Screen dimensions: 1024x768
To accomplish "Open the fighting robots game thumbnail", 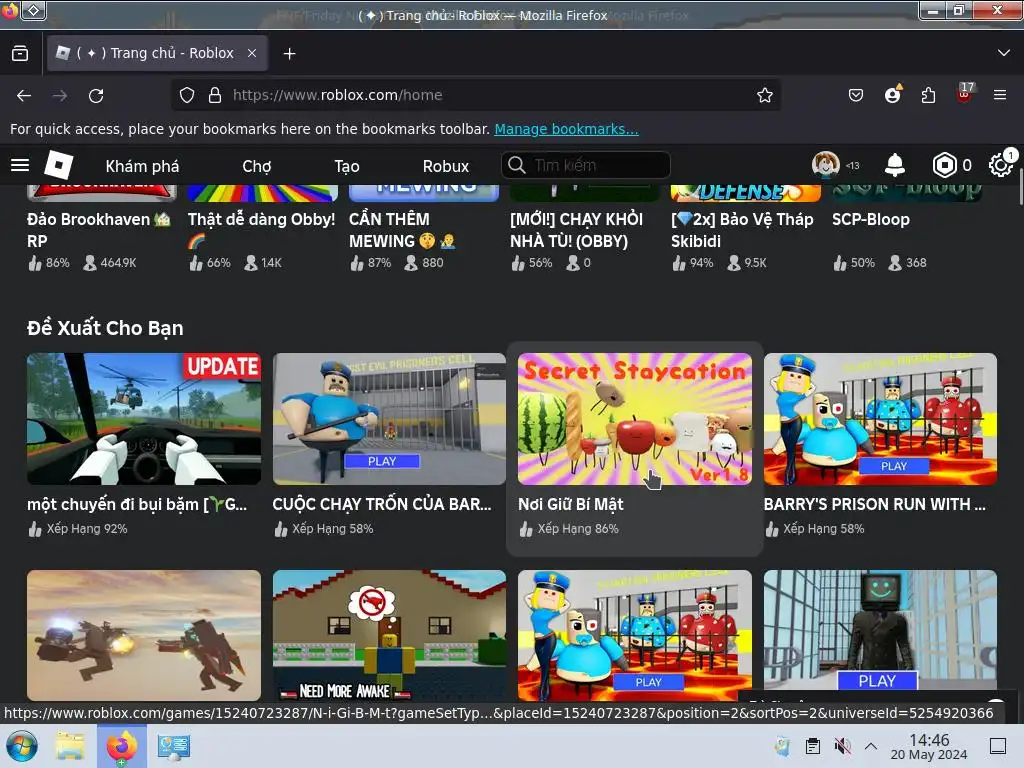I will [144, 635].
